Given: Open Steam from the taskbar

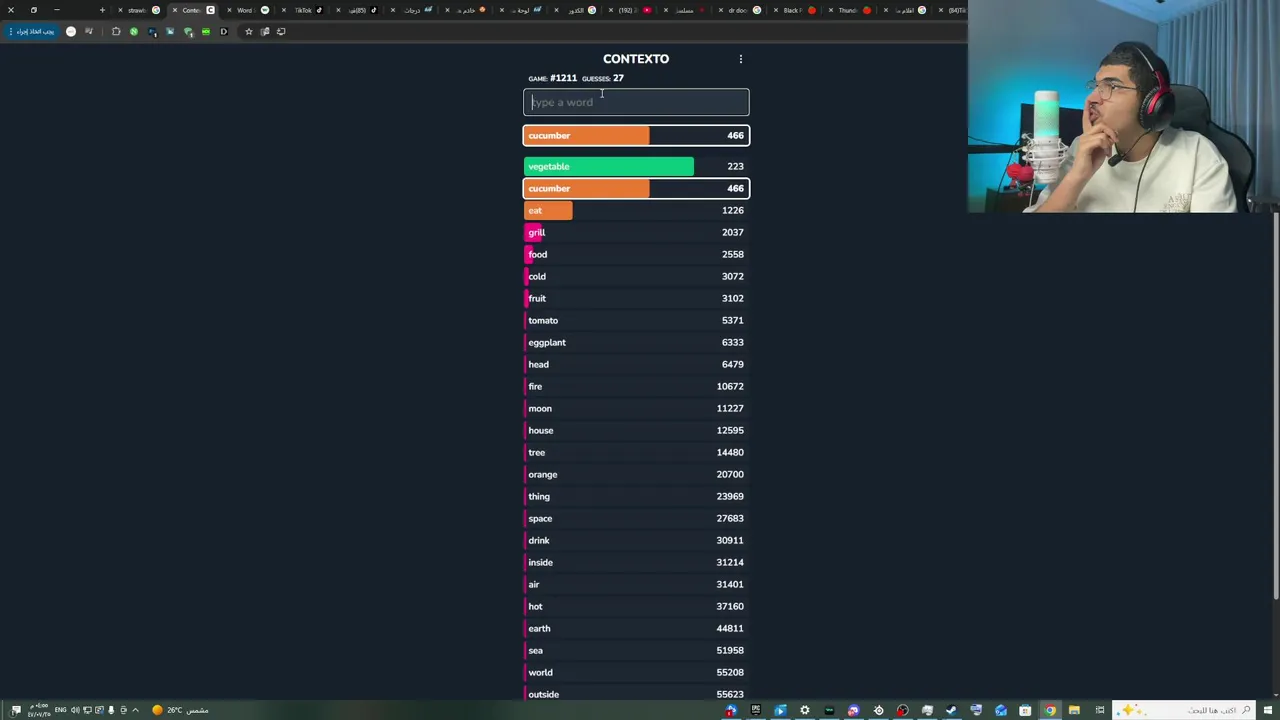Looking at the screenshot, I should [951, 710].
